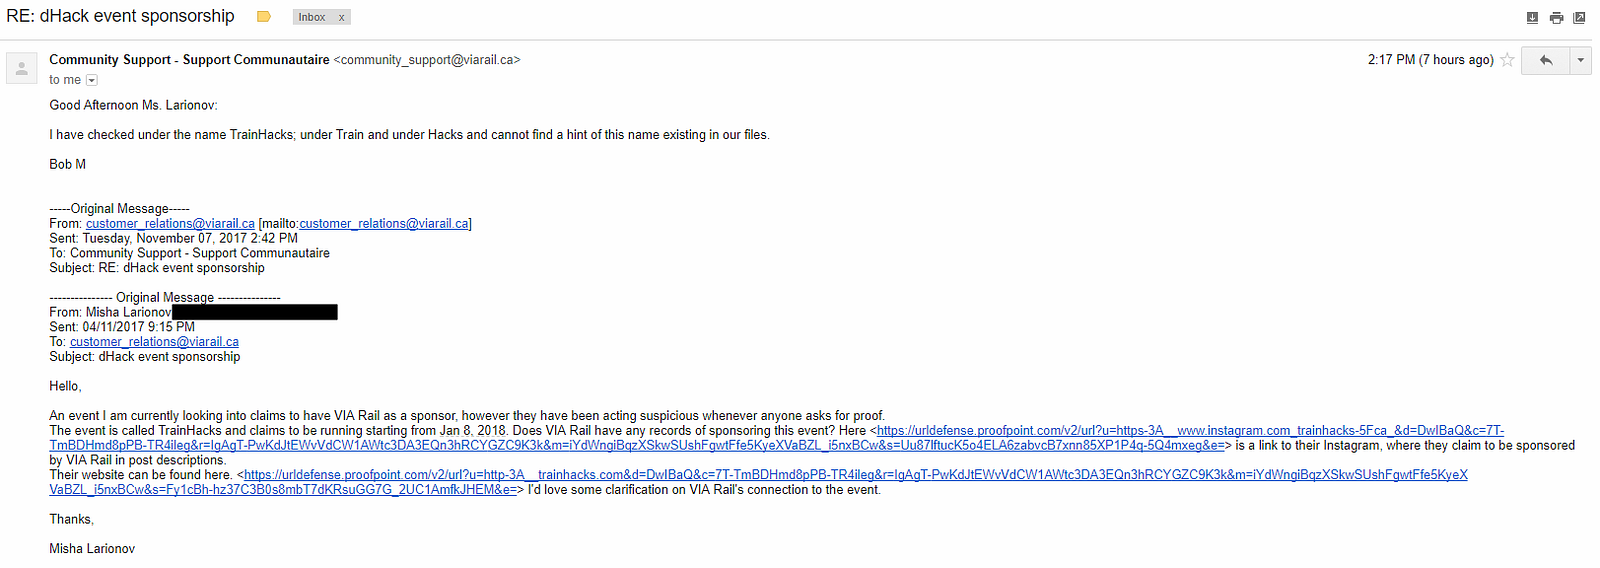Click the customer_relations@viarail.ca link after 'From:'

[170, 224]
